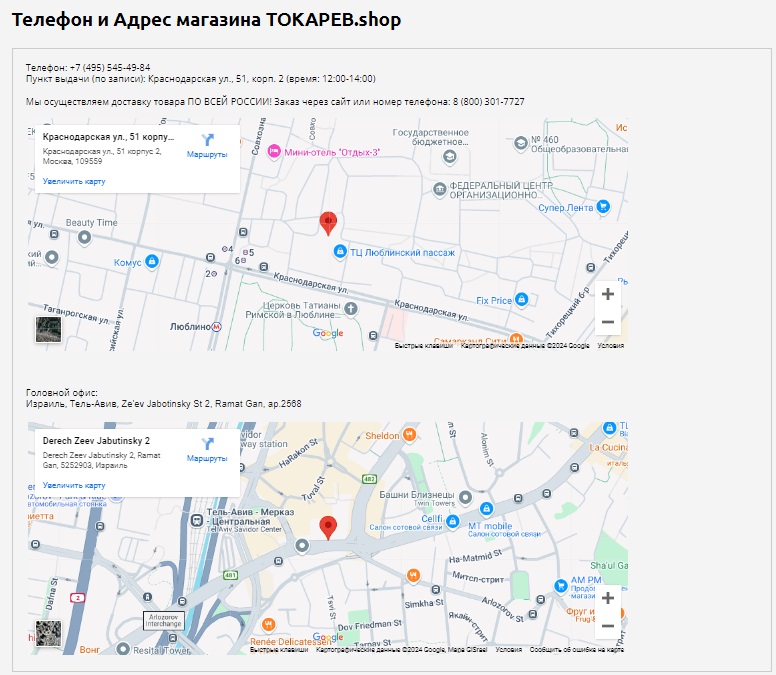Click 'Увеличить карту' in Derech Zeev Jabutinsky card
Image resolution: width=776 pixels, height=675 pixels.
coord(74,485)
